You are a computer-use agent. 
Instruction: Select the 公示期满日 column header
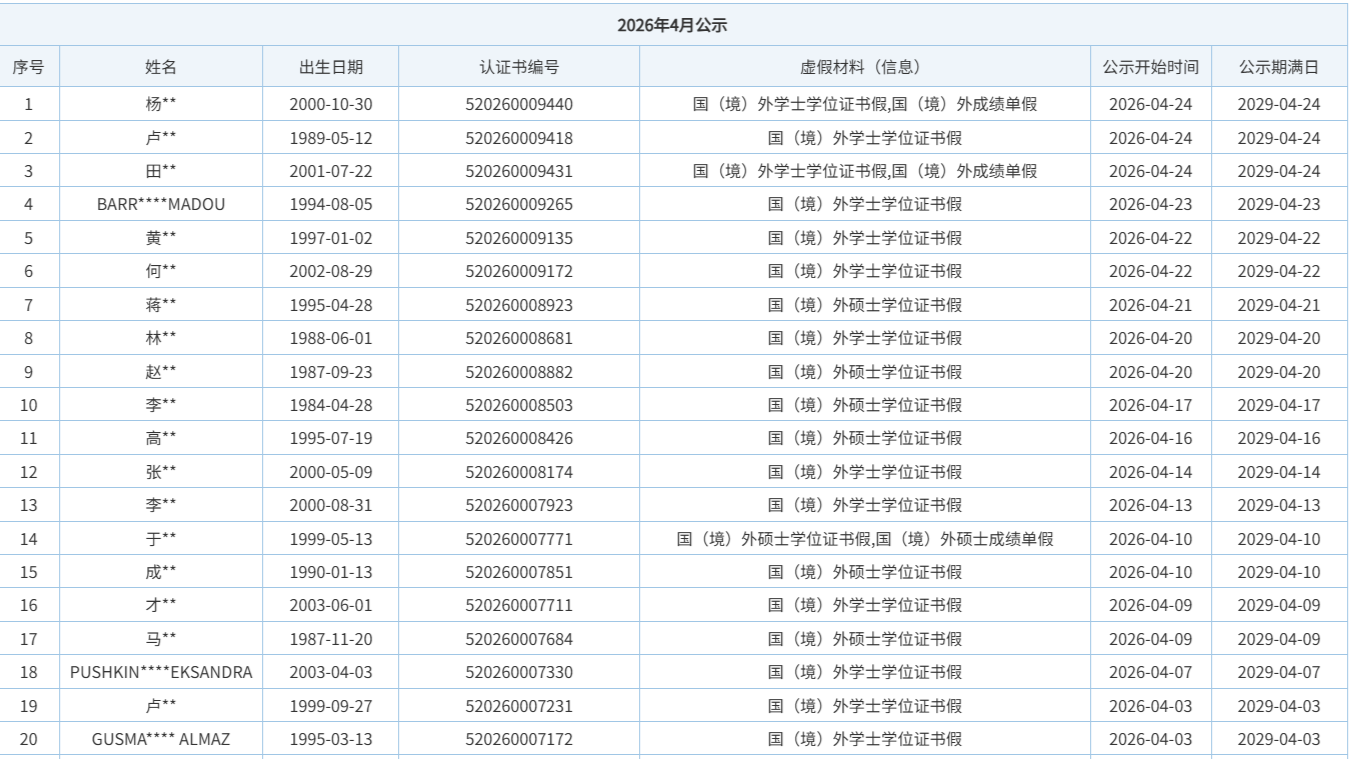click(x=1278, y=68)
